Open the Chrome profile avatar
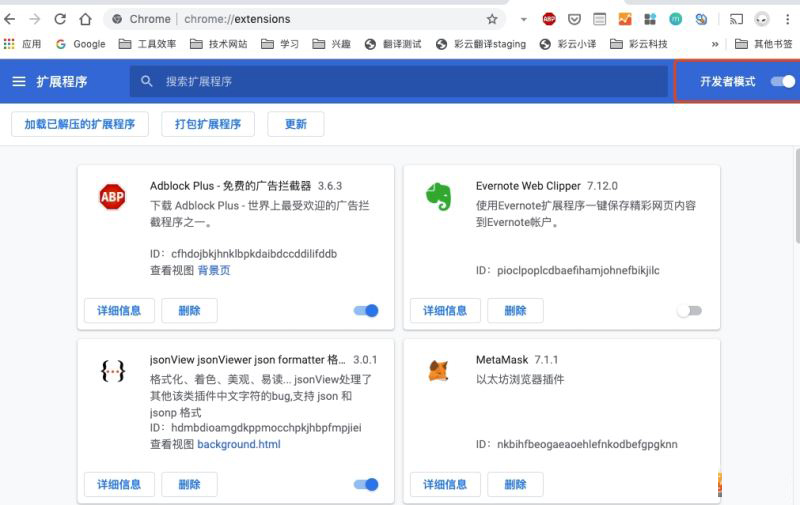The height and width of the screenshot is (505, 800). tap(762, 19)
